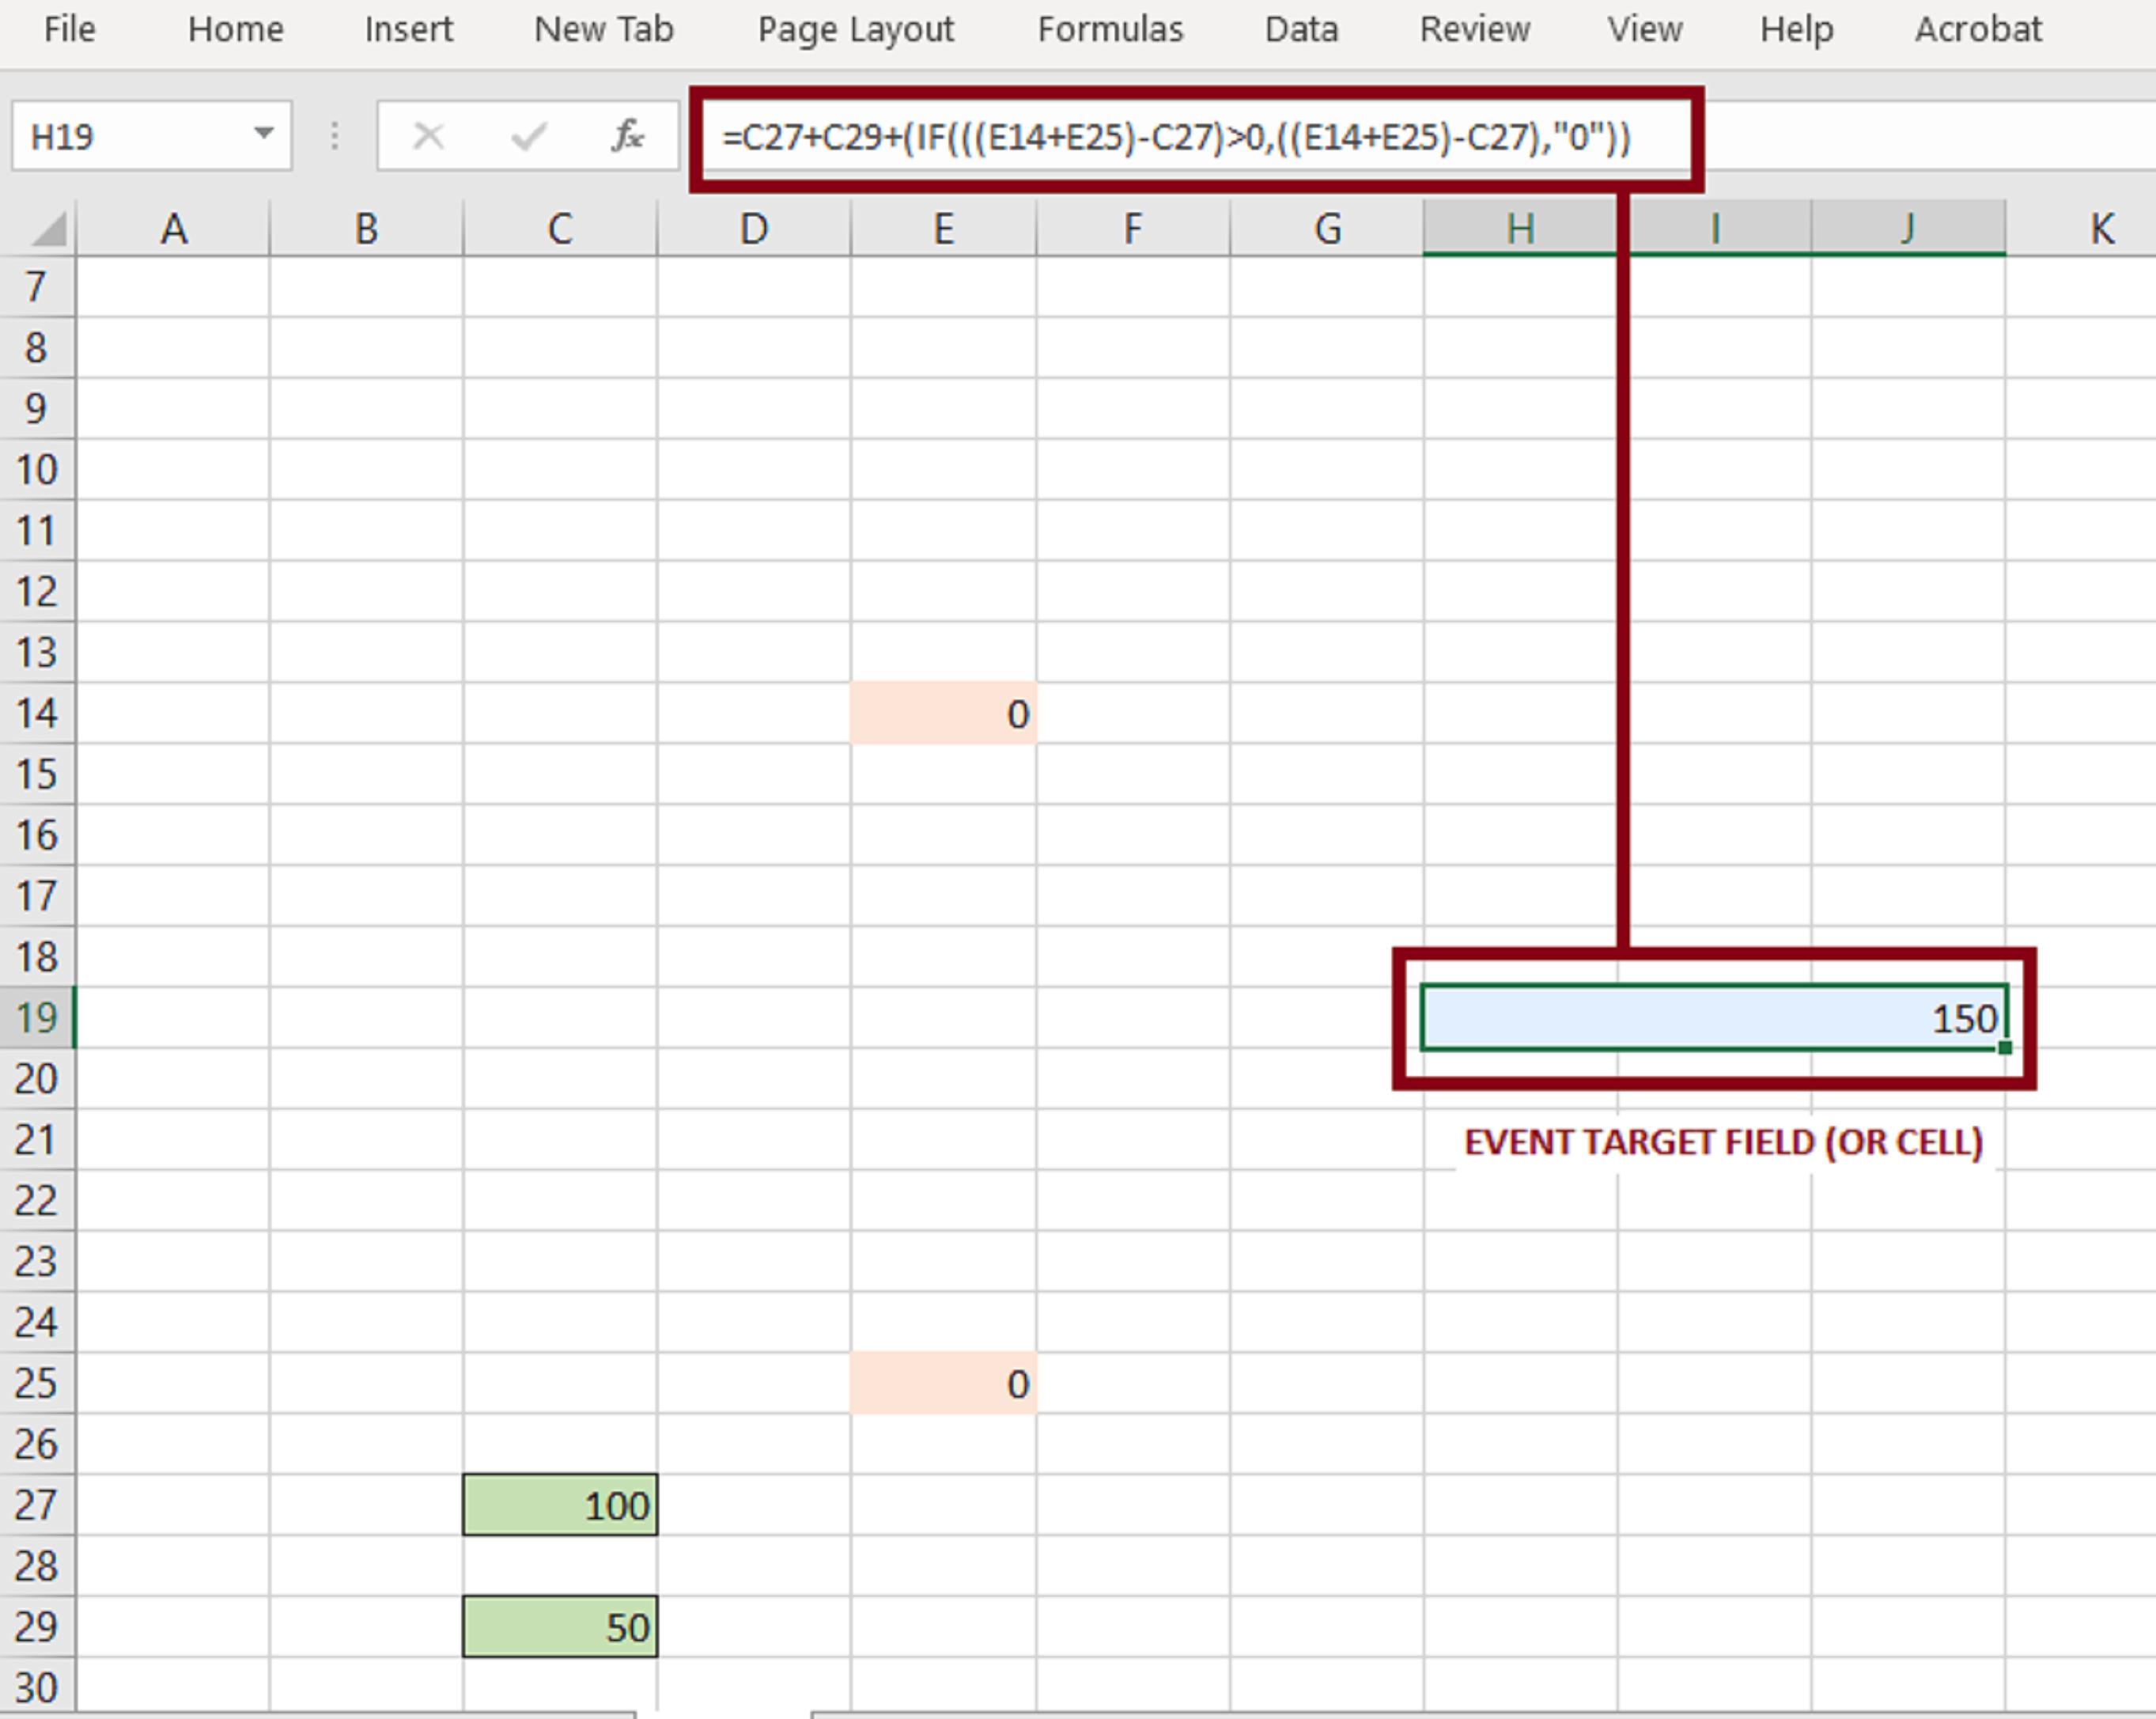Click the three-dot separator next to Name Box
This screenshot has height=1719, width=2156.
point(334,136)
